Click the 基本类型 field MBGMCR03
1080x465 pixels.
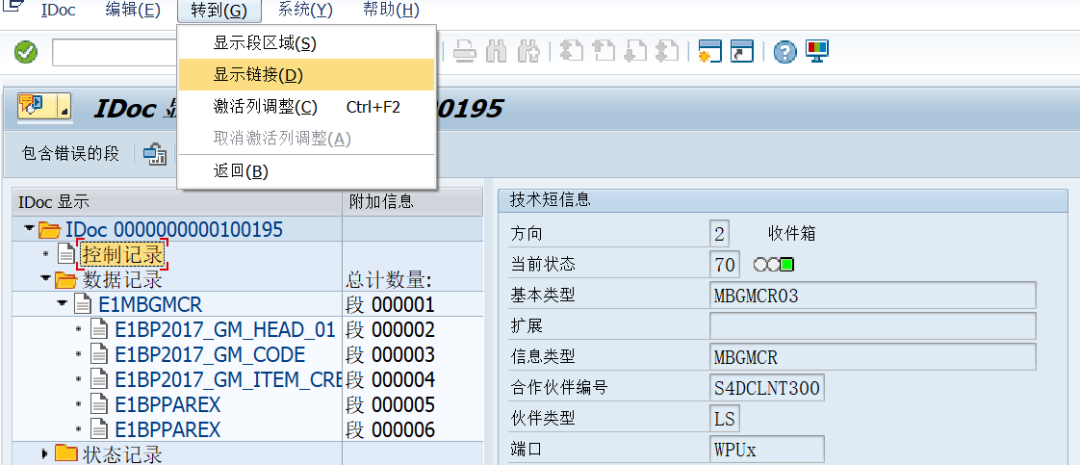pos(873,296)
